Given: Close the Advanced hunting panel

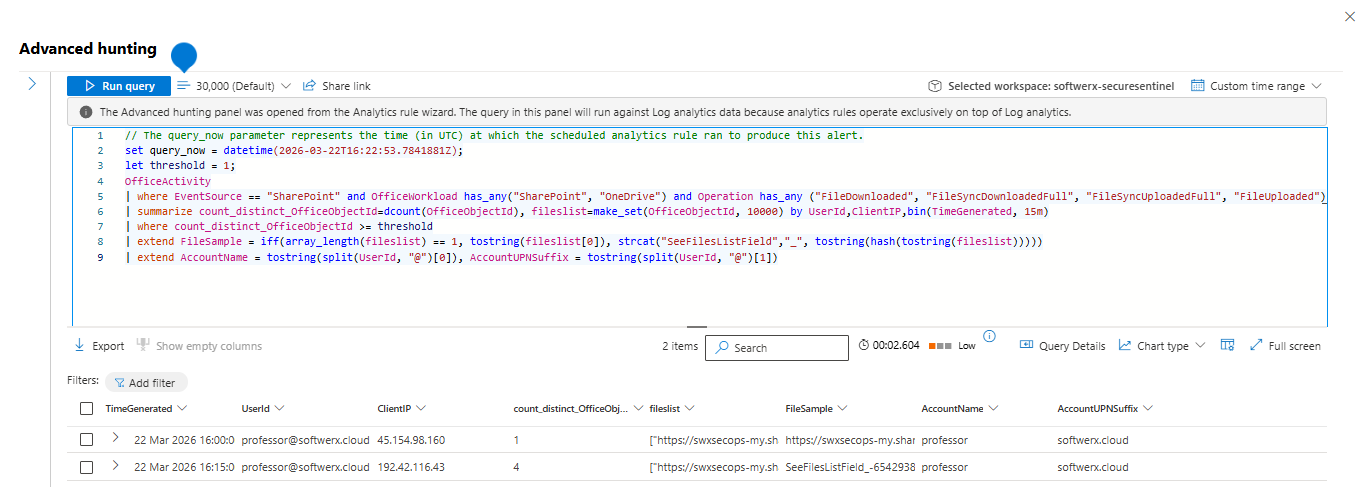Looking at the screenshot, I should [x=1351, y=17].
